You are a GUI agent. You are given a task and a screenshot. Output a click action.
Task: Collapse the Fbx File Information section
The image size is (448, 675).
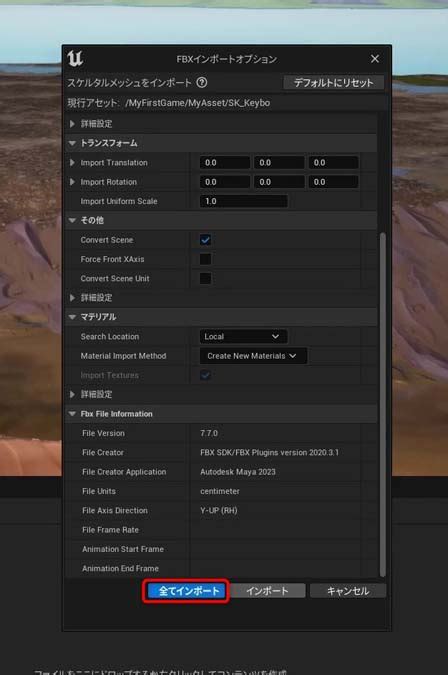click(x=72, y=414)
